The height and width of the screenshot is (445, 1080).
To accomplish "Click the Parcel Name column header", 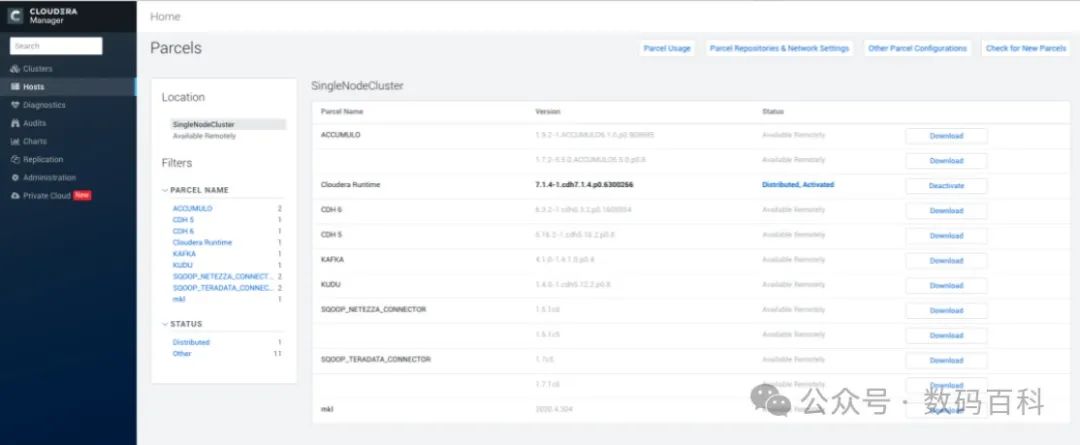I will tap(342, 112).
